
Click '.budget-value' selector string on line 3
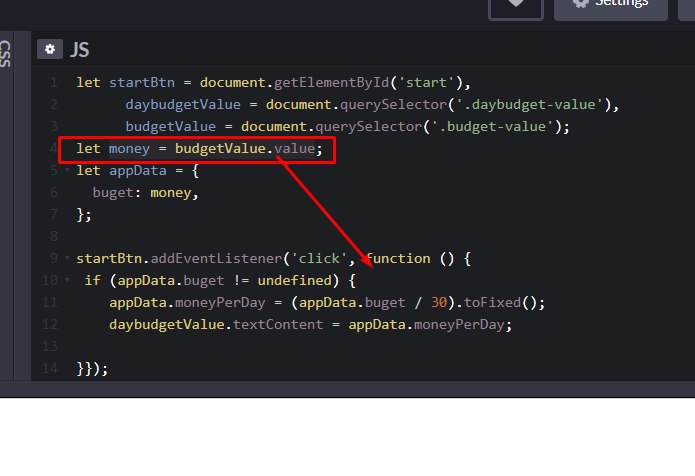coord(492,127)
